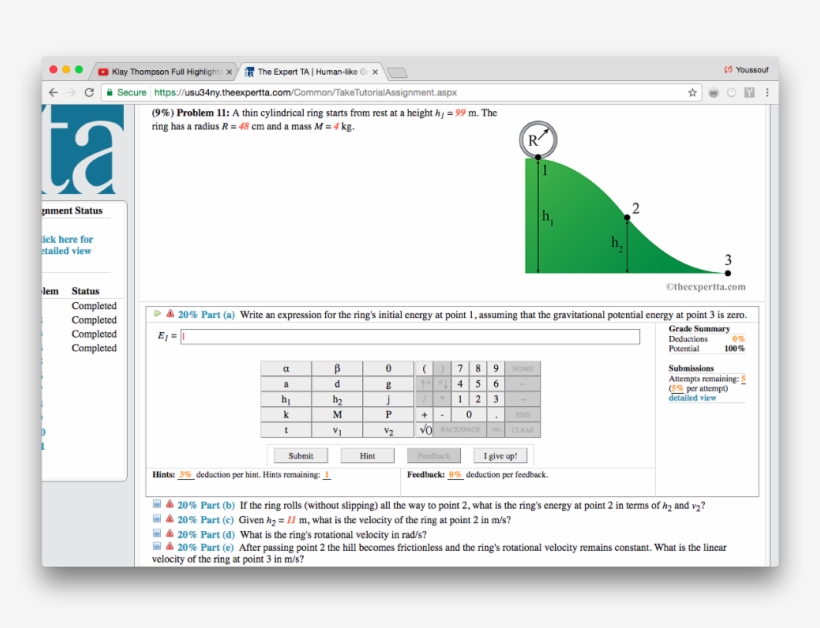The image size is (820, 628).
Task: Switch to the Klay Thompson YouTube tab
Action: pos(165,72)
